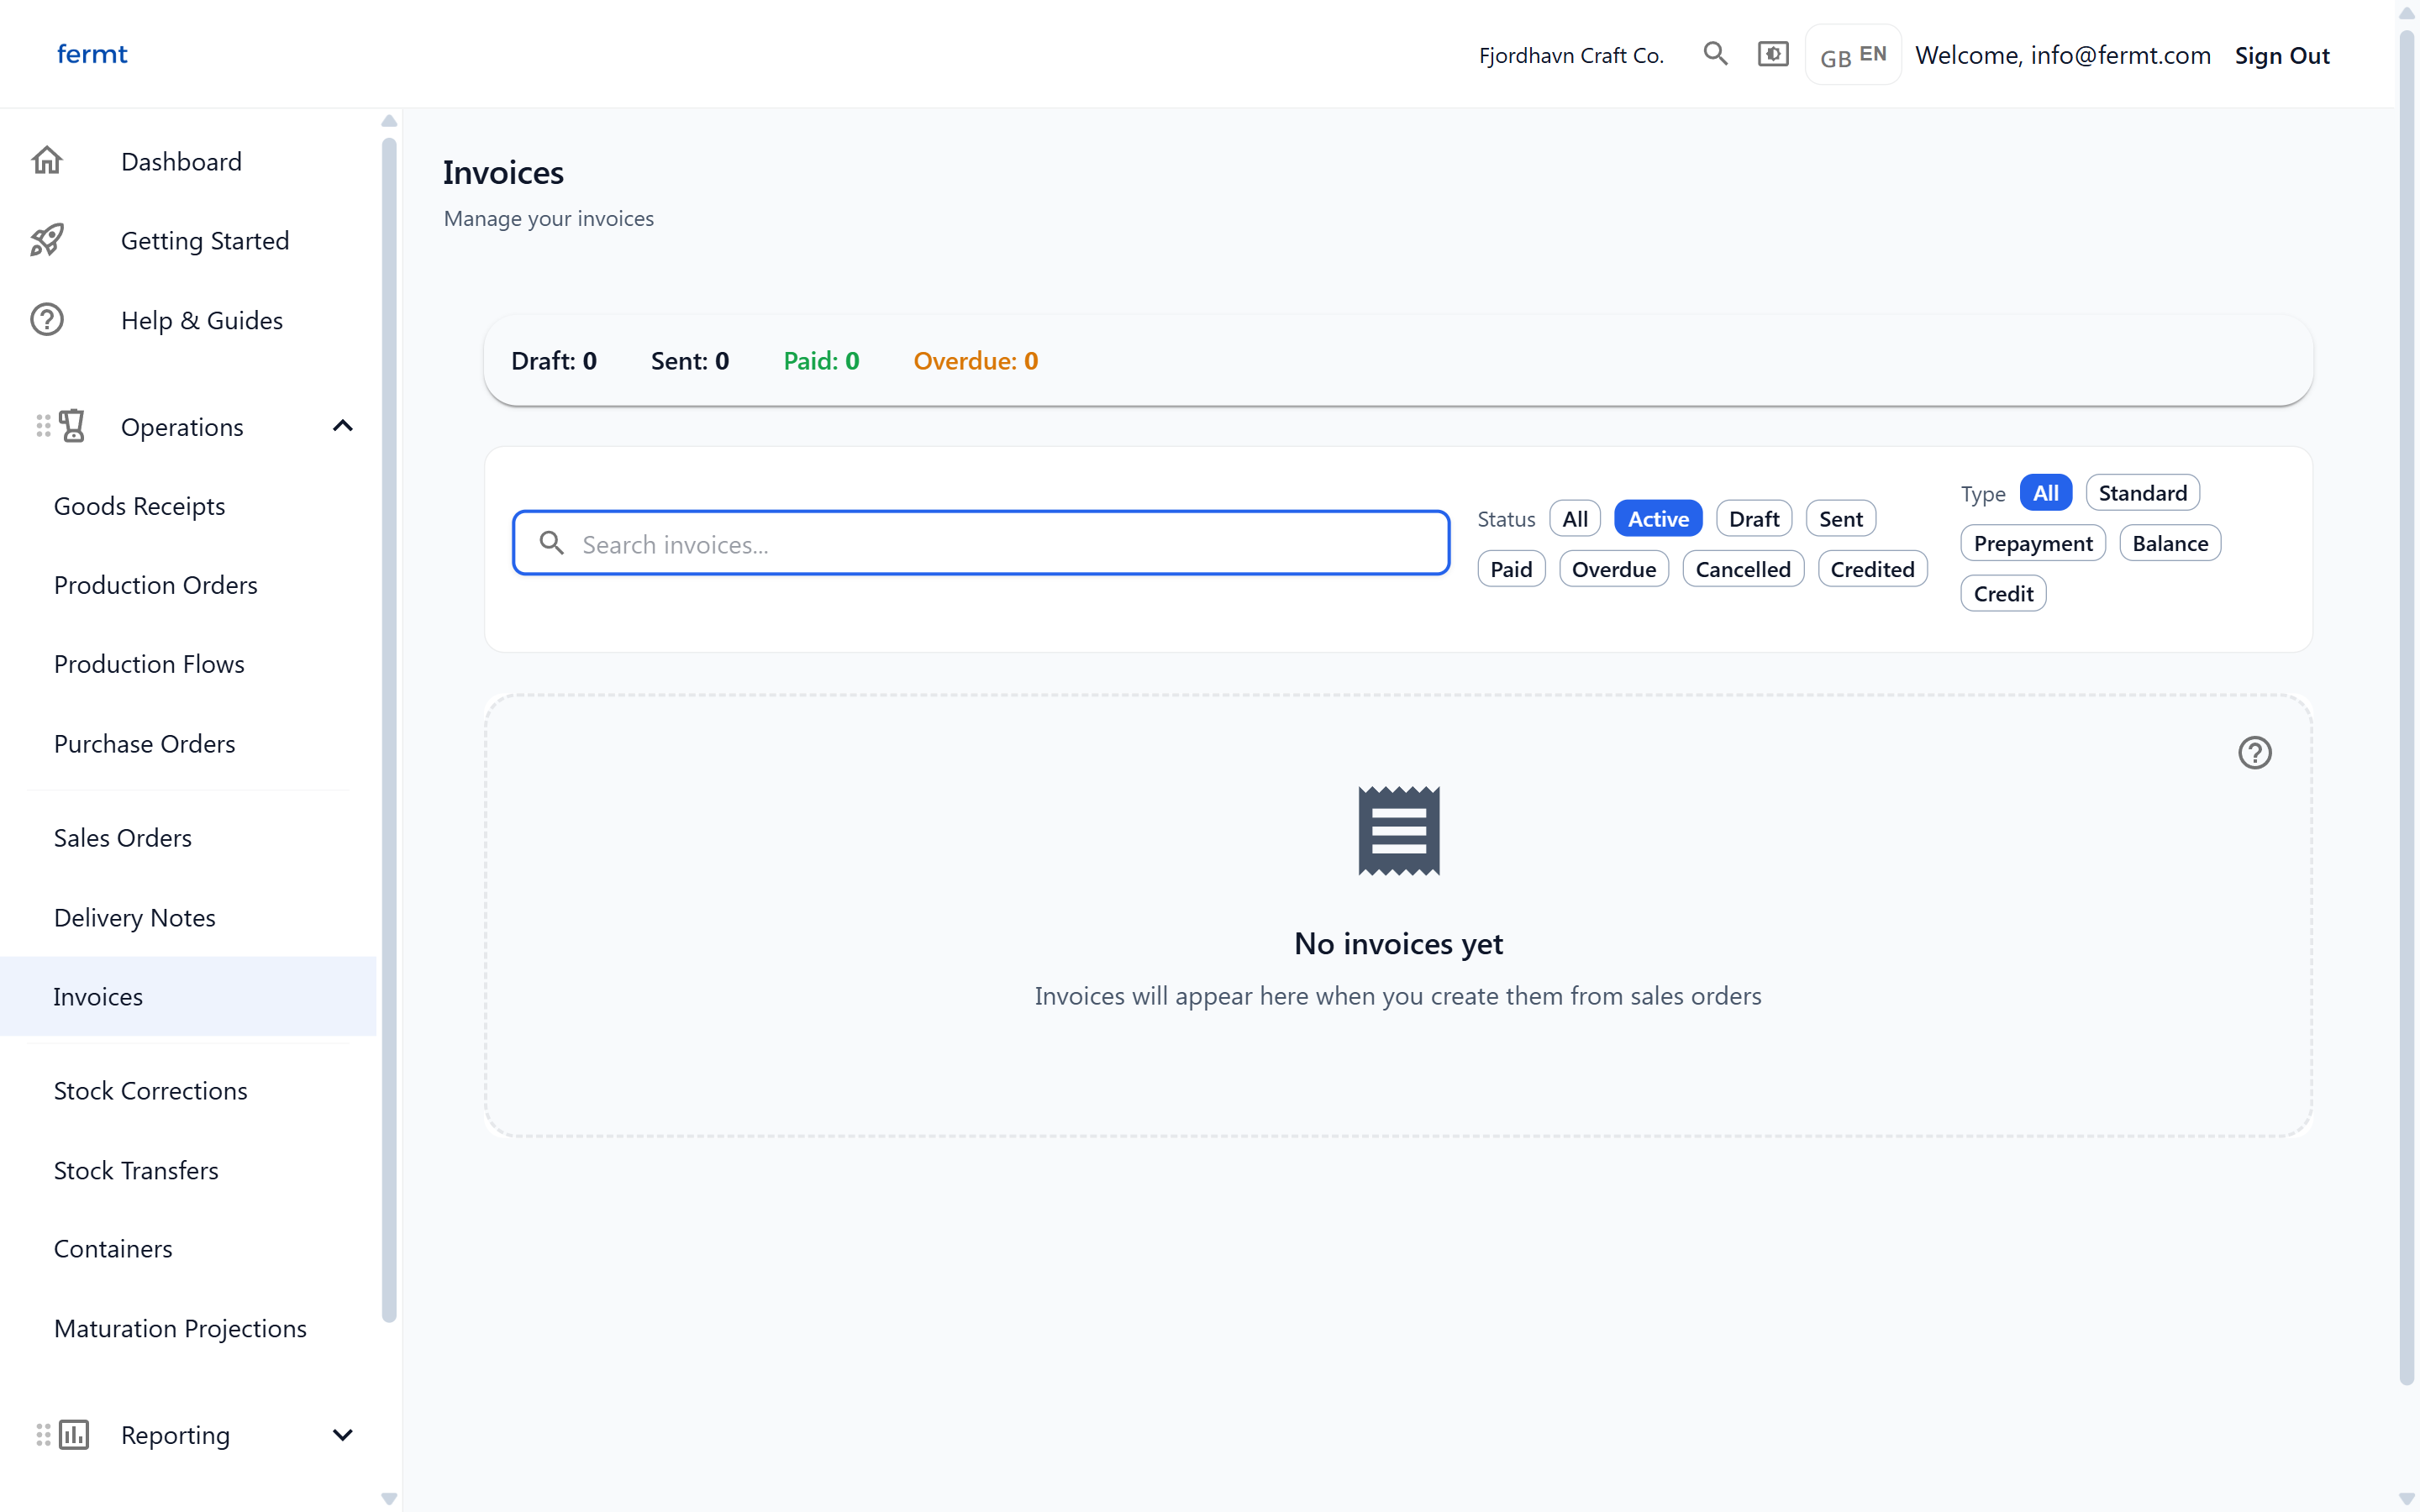Select the All type filter

[2046, 492]
